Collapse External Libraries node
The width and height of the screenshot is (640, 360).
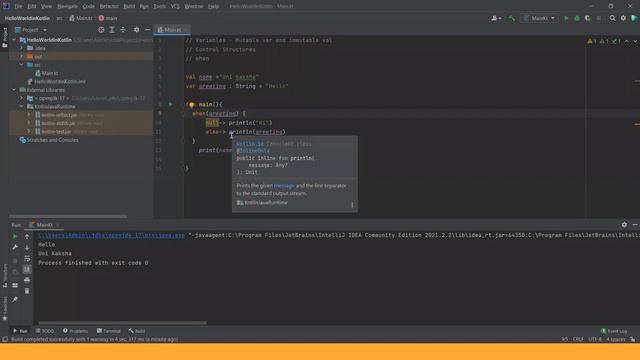pos(15,90)
